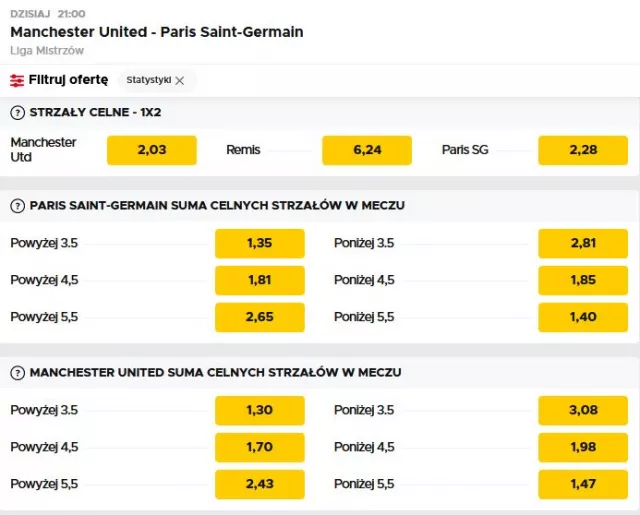The height and width of the screenshot is (515, 640).
Task: Click the Filtruj ofertę filter icon
Action: coord(17,80)
